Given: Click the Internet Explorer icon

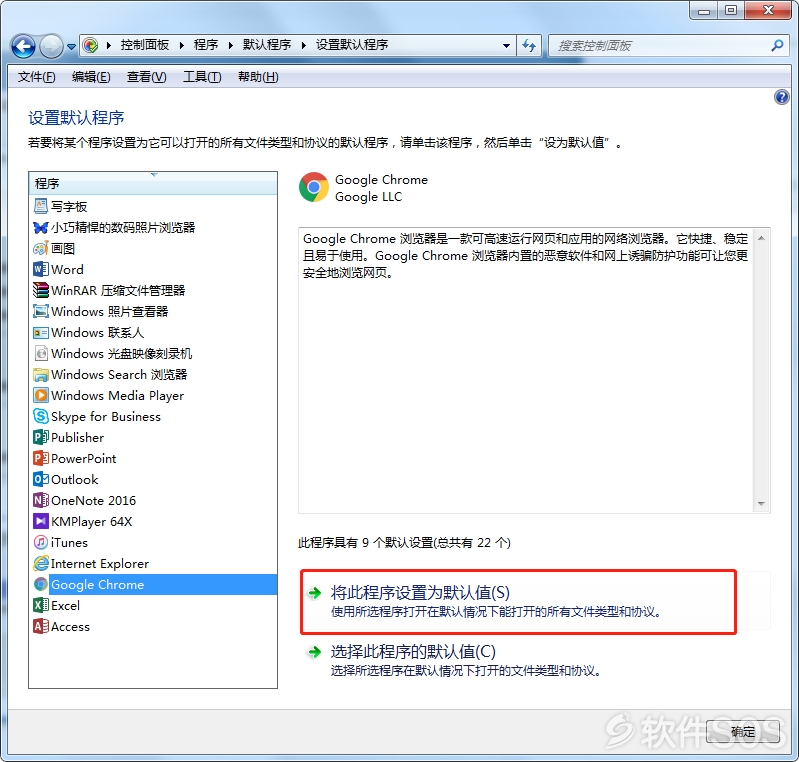Looking at the screenshot, I should click(41, 563).
